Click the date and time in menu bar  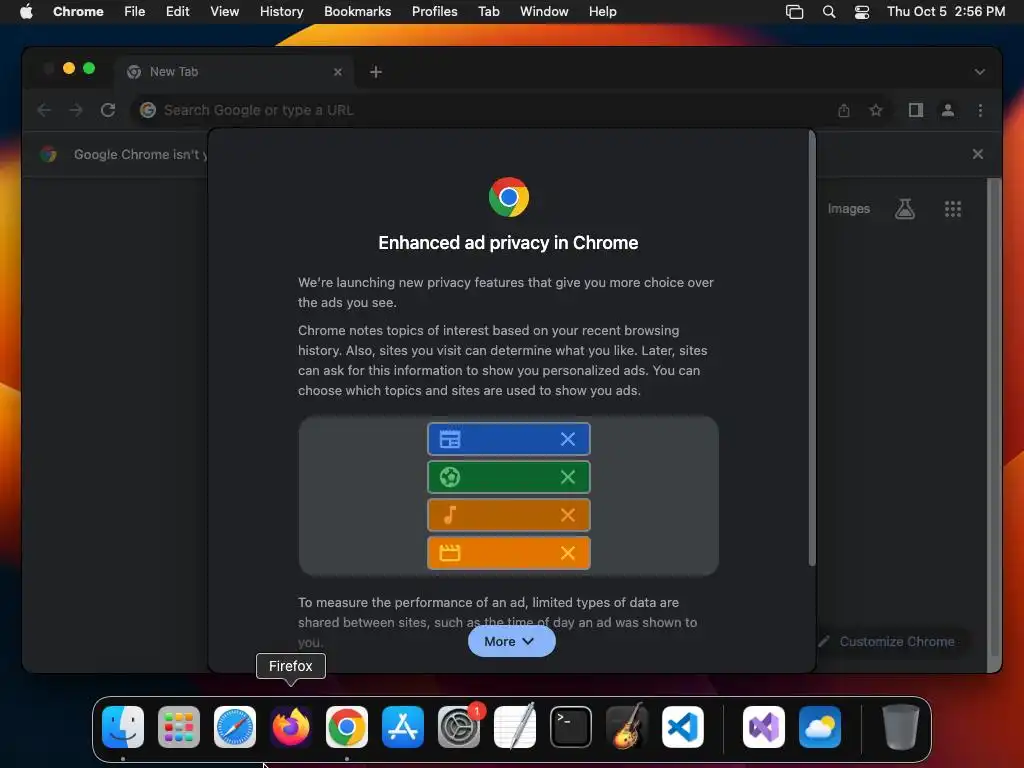point(946,12)
